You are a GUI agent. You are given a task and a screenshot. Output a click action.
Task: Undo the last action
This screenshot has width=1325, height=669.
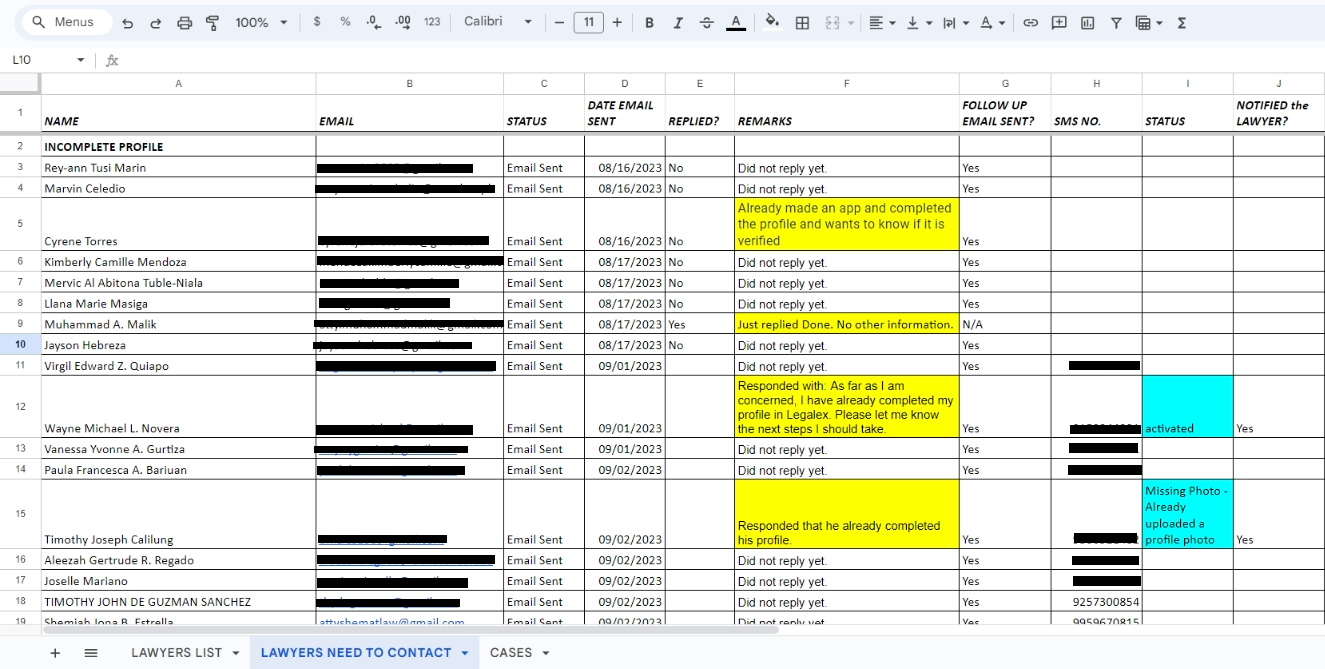pos(127,22)
